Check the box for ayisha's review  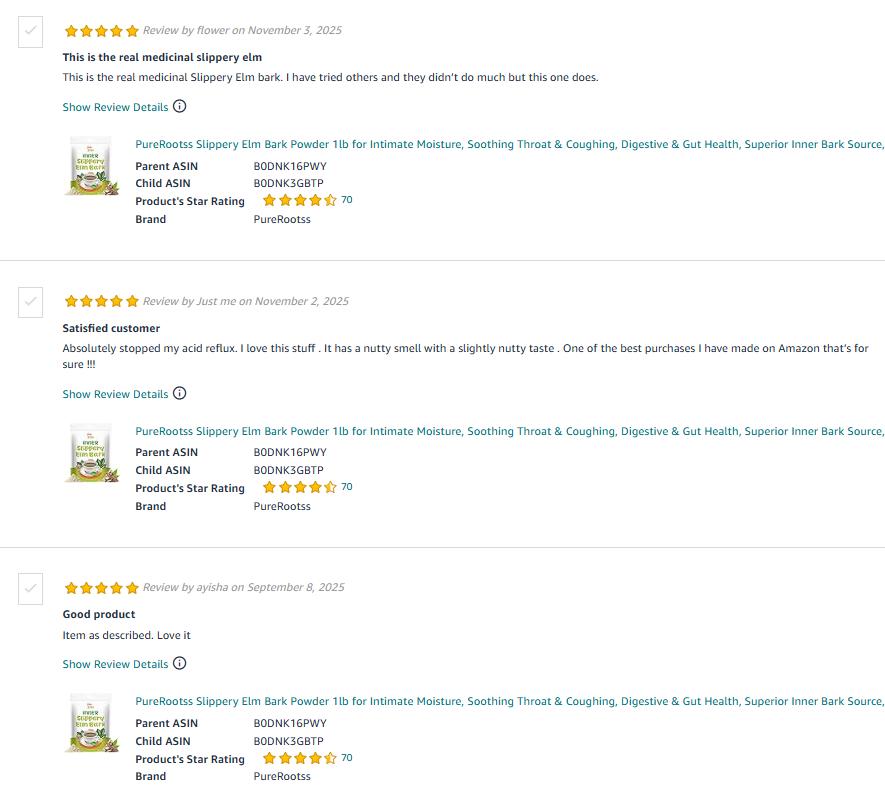31,589
